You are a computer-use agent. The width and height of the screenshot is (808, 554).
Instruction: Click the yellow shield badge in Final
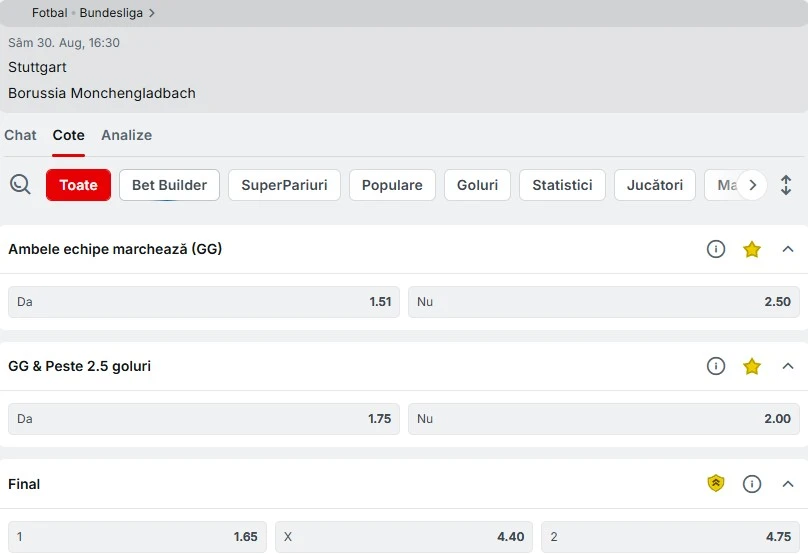715,483
